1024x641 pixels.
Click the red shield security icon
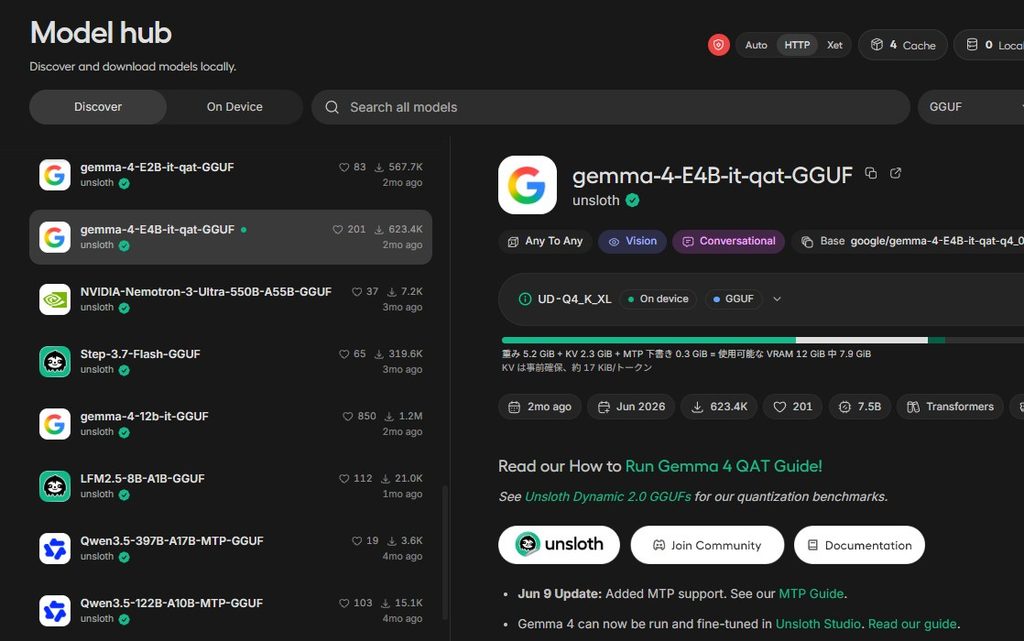[x=718, y=45]
